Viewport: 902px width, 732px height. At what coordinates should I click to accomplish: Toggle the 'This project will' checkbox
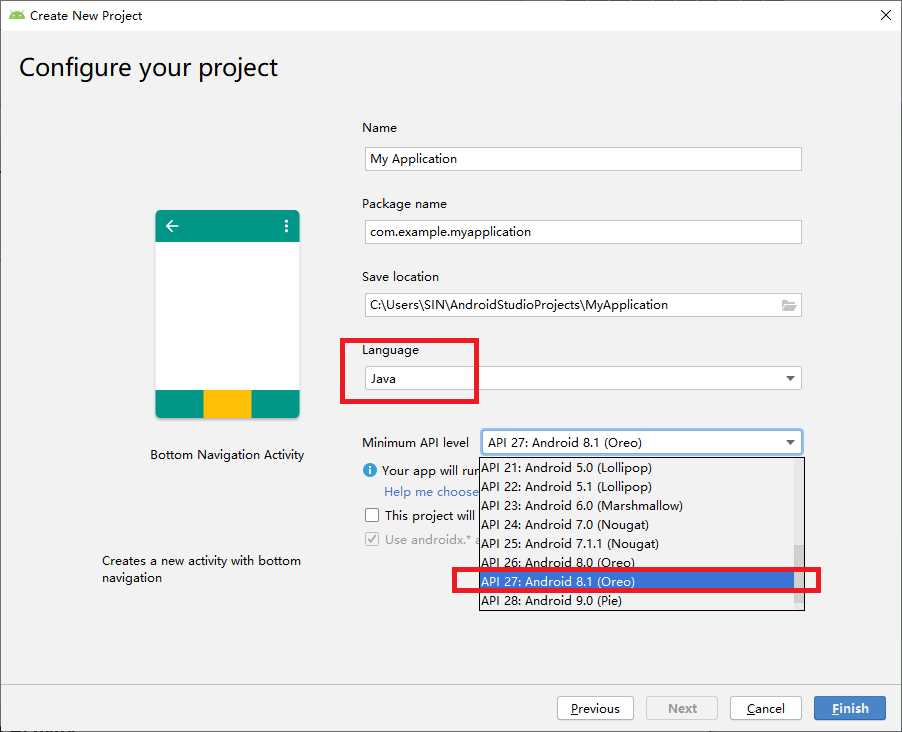pos(372,514)
